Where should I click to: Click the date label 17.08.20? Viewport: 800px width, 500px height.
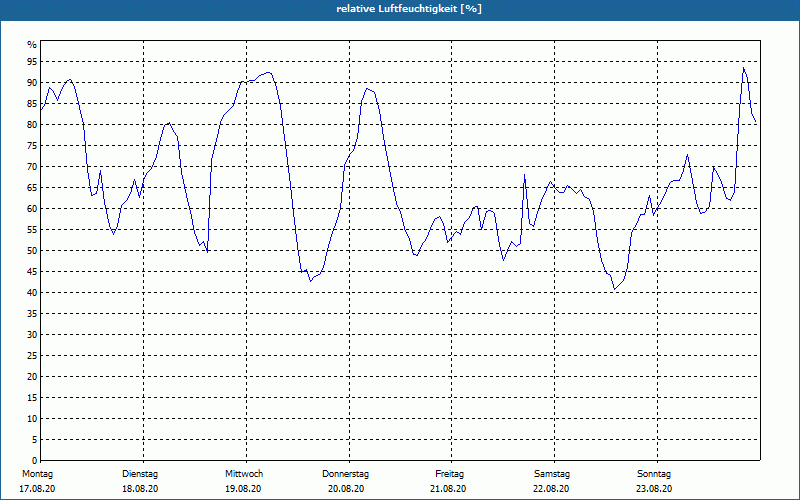click(x=37, y=489)
